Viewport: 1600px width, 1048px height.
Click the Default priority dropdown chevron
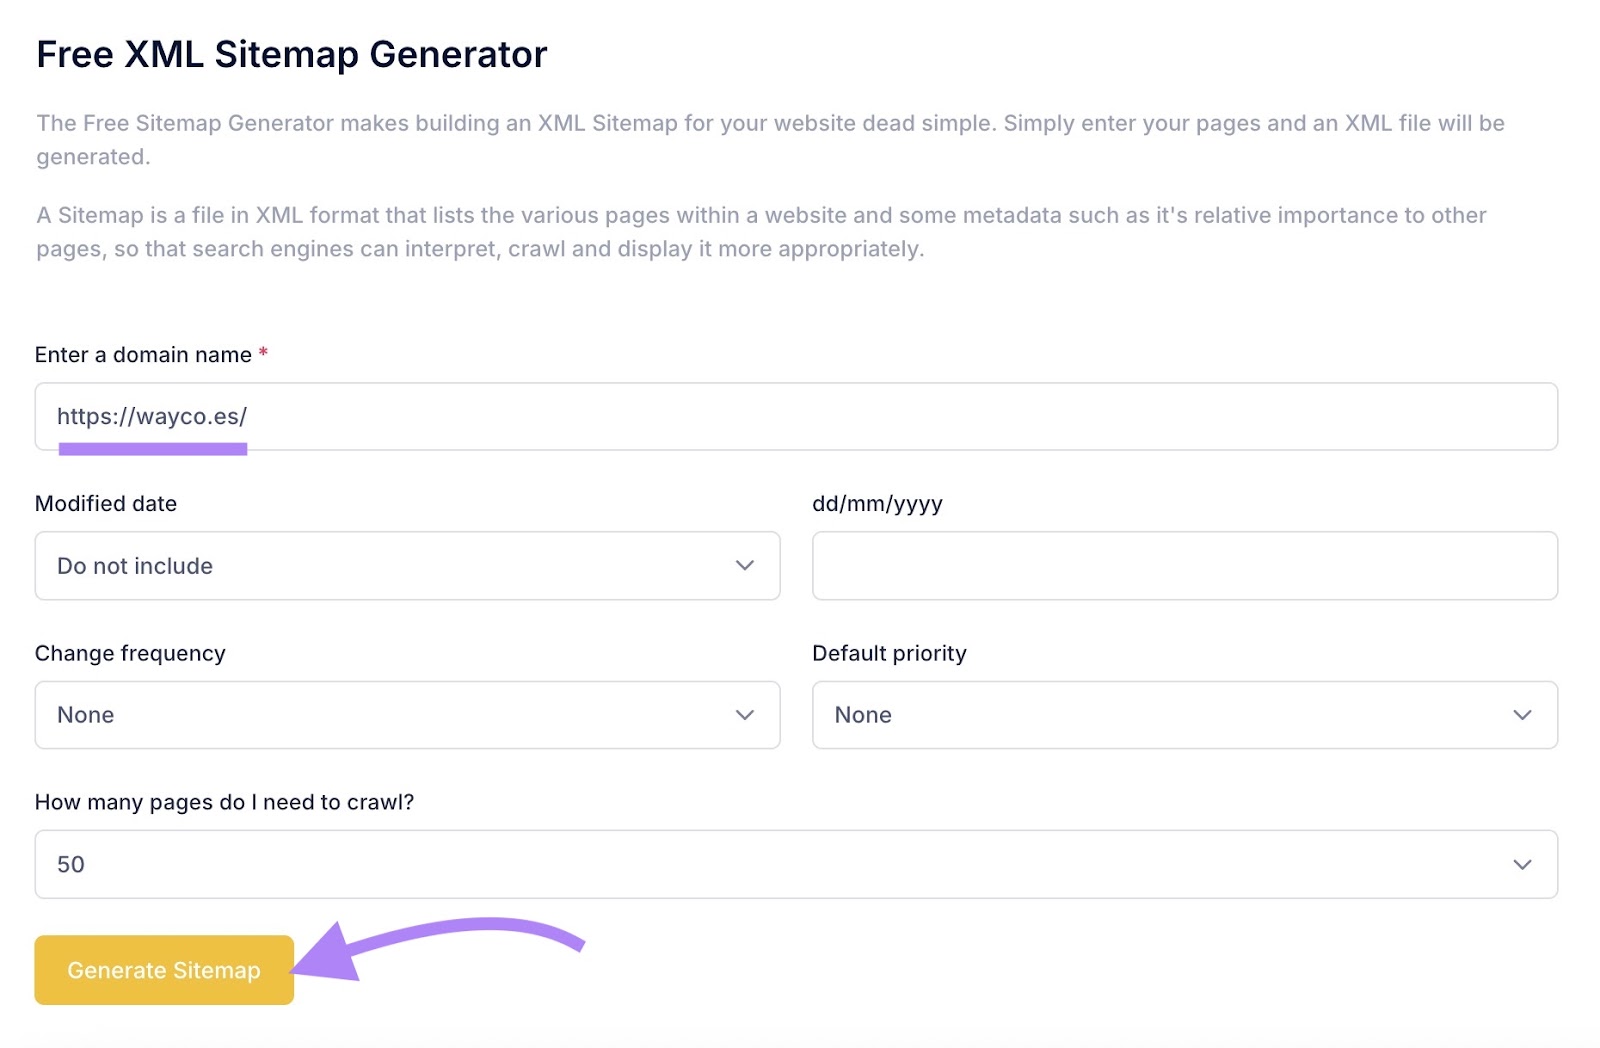1522,714
